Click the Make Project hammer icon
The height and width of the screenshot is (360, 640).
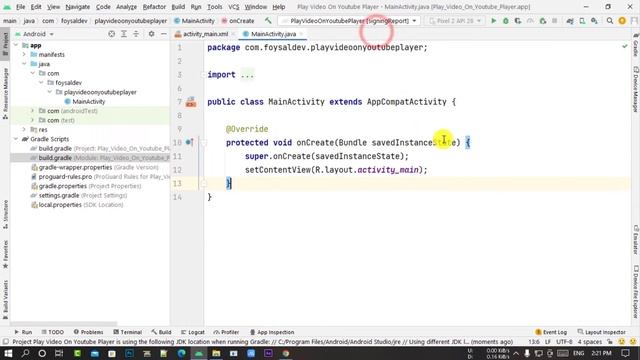[268, 20]
